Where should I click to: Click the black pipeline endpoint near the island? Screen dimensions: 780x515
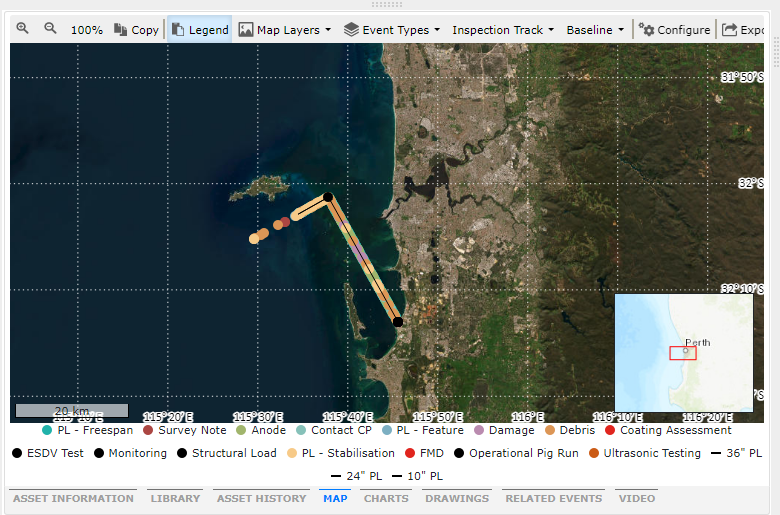tap(328, 198)
